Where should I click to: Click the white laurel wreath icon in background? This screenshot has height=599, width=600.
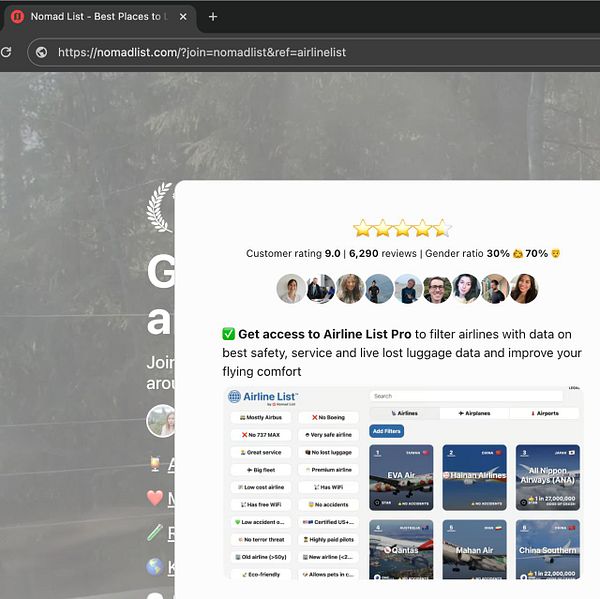tap(160, 207)
